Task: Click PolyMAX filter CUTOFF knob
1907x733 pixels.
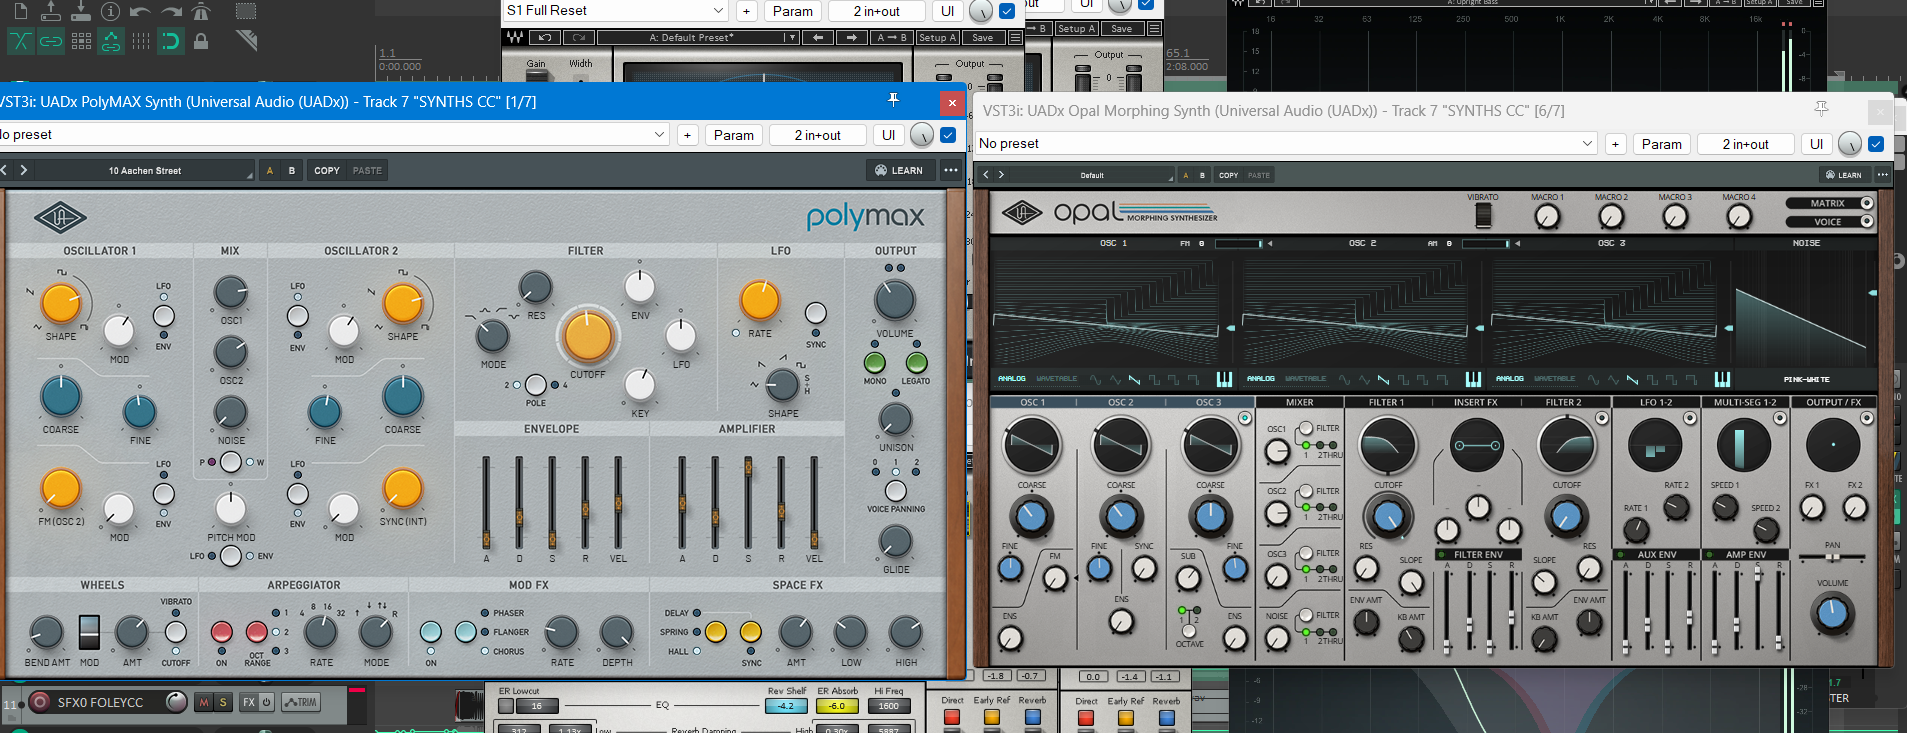Action: (x=588, y=336)
